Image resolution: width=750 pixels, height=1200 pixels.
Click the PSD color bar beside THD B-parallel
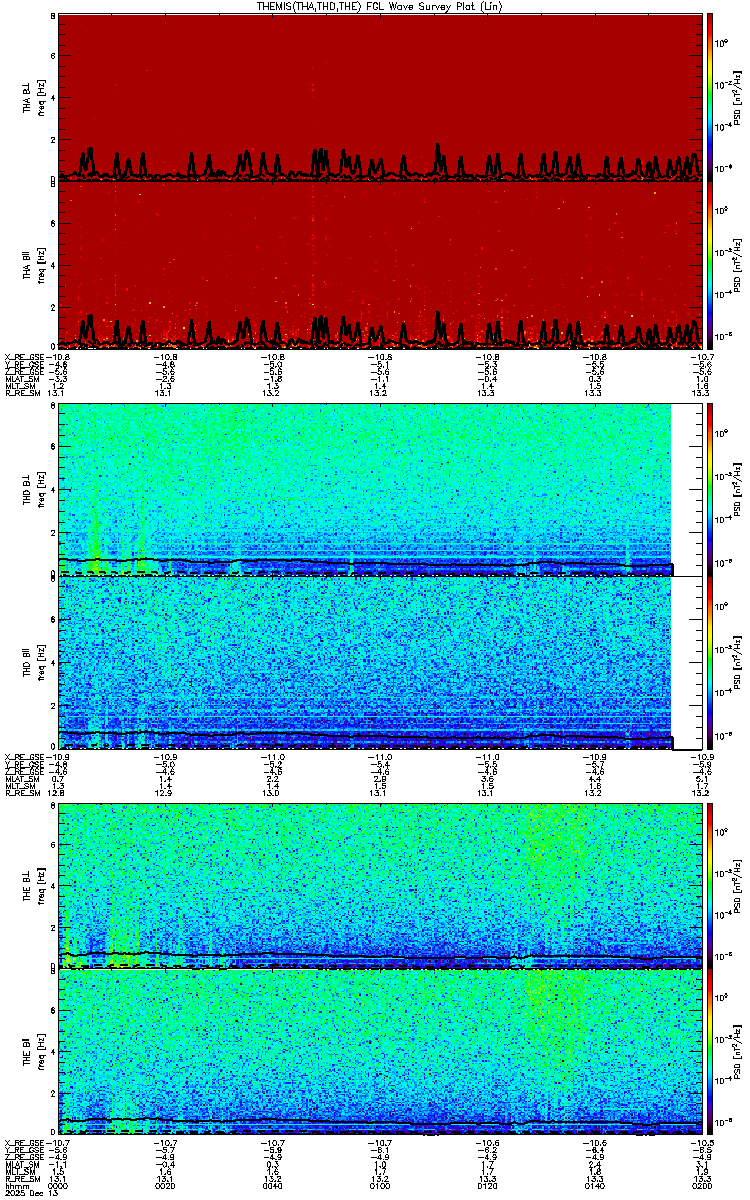point(711,661)
